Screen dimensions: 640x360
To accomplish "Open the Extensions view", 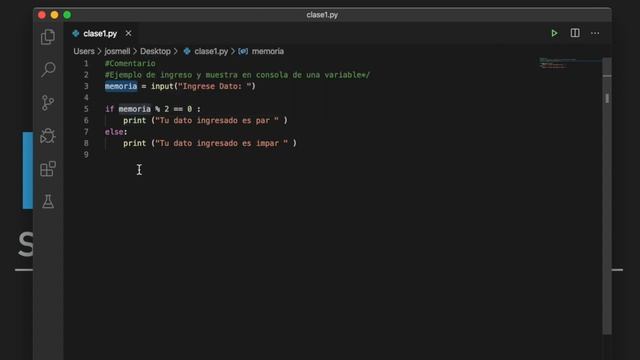I will (x=48, y=169).
